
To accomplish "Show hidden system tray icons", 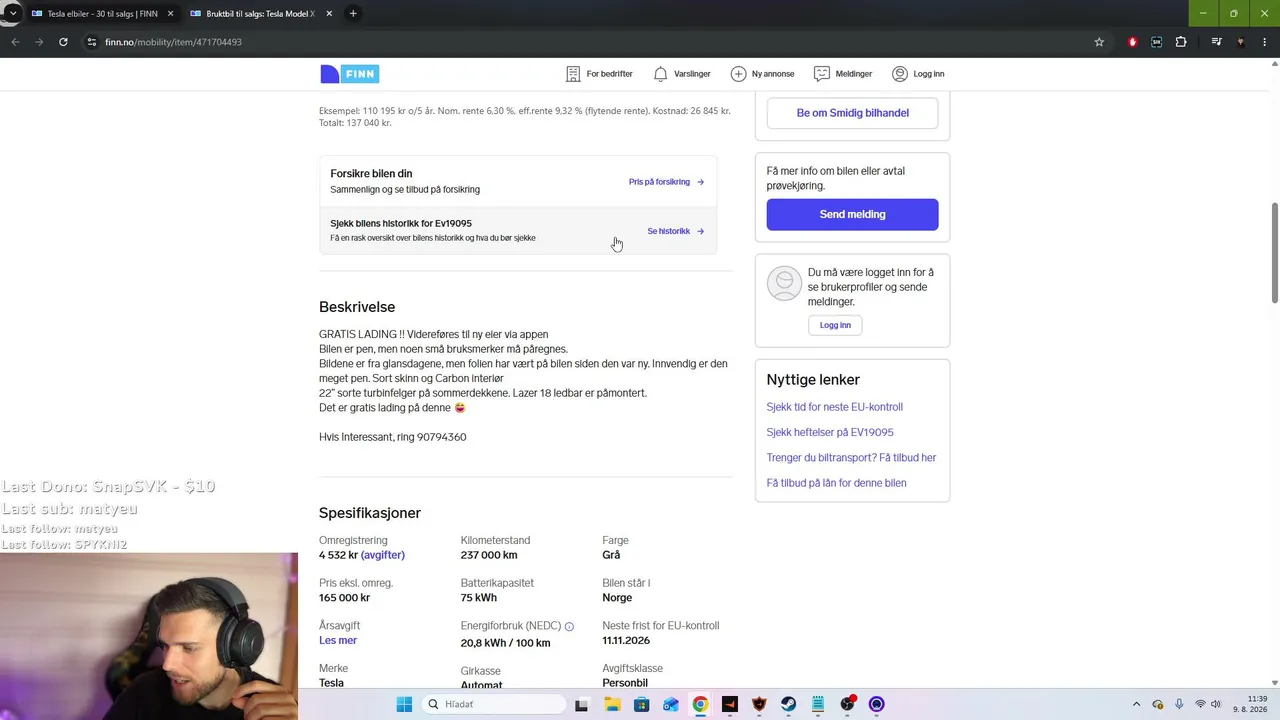I will pos(1136,704).
